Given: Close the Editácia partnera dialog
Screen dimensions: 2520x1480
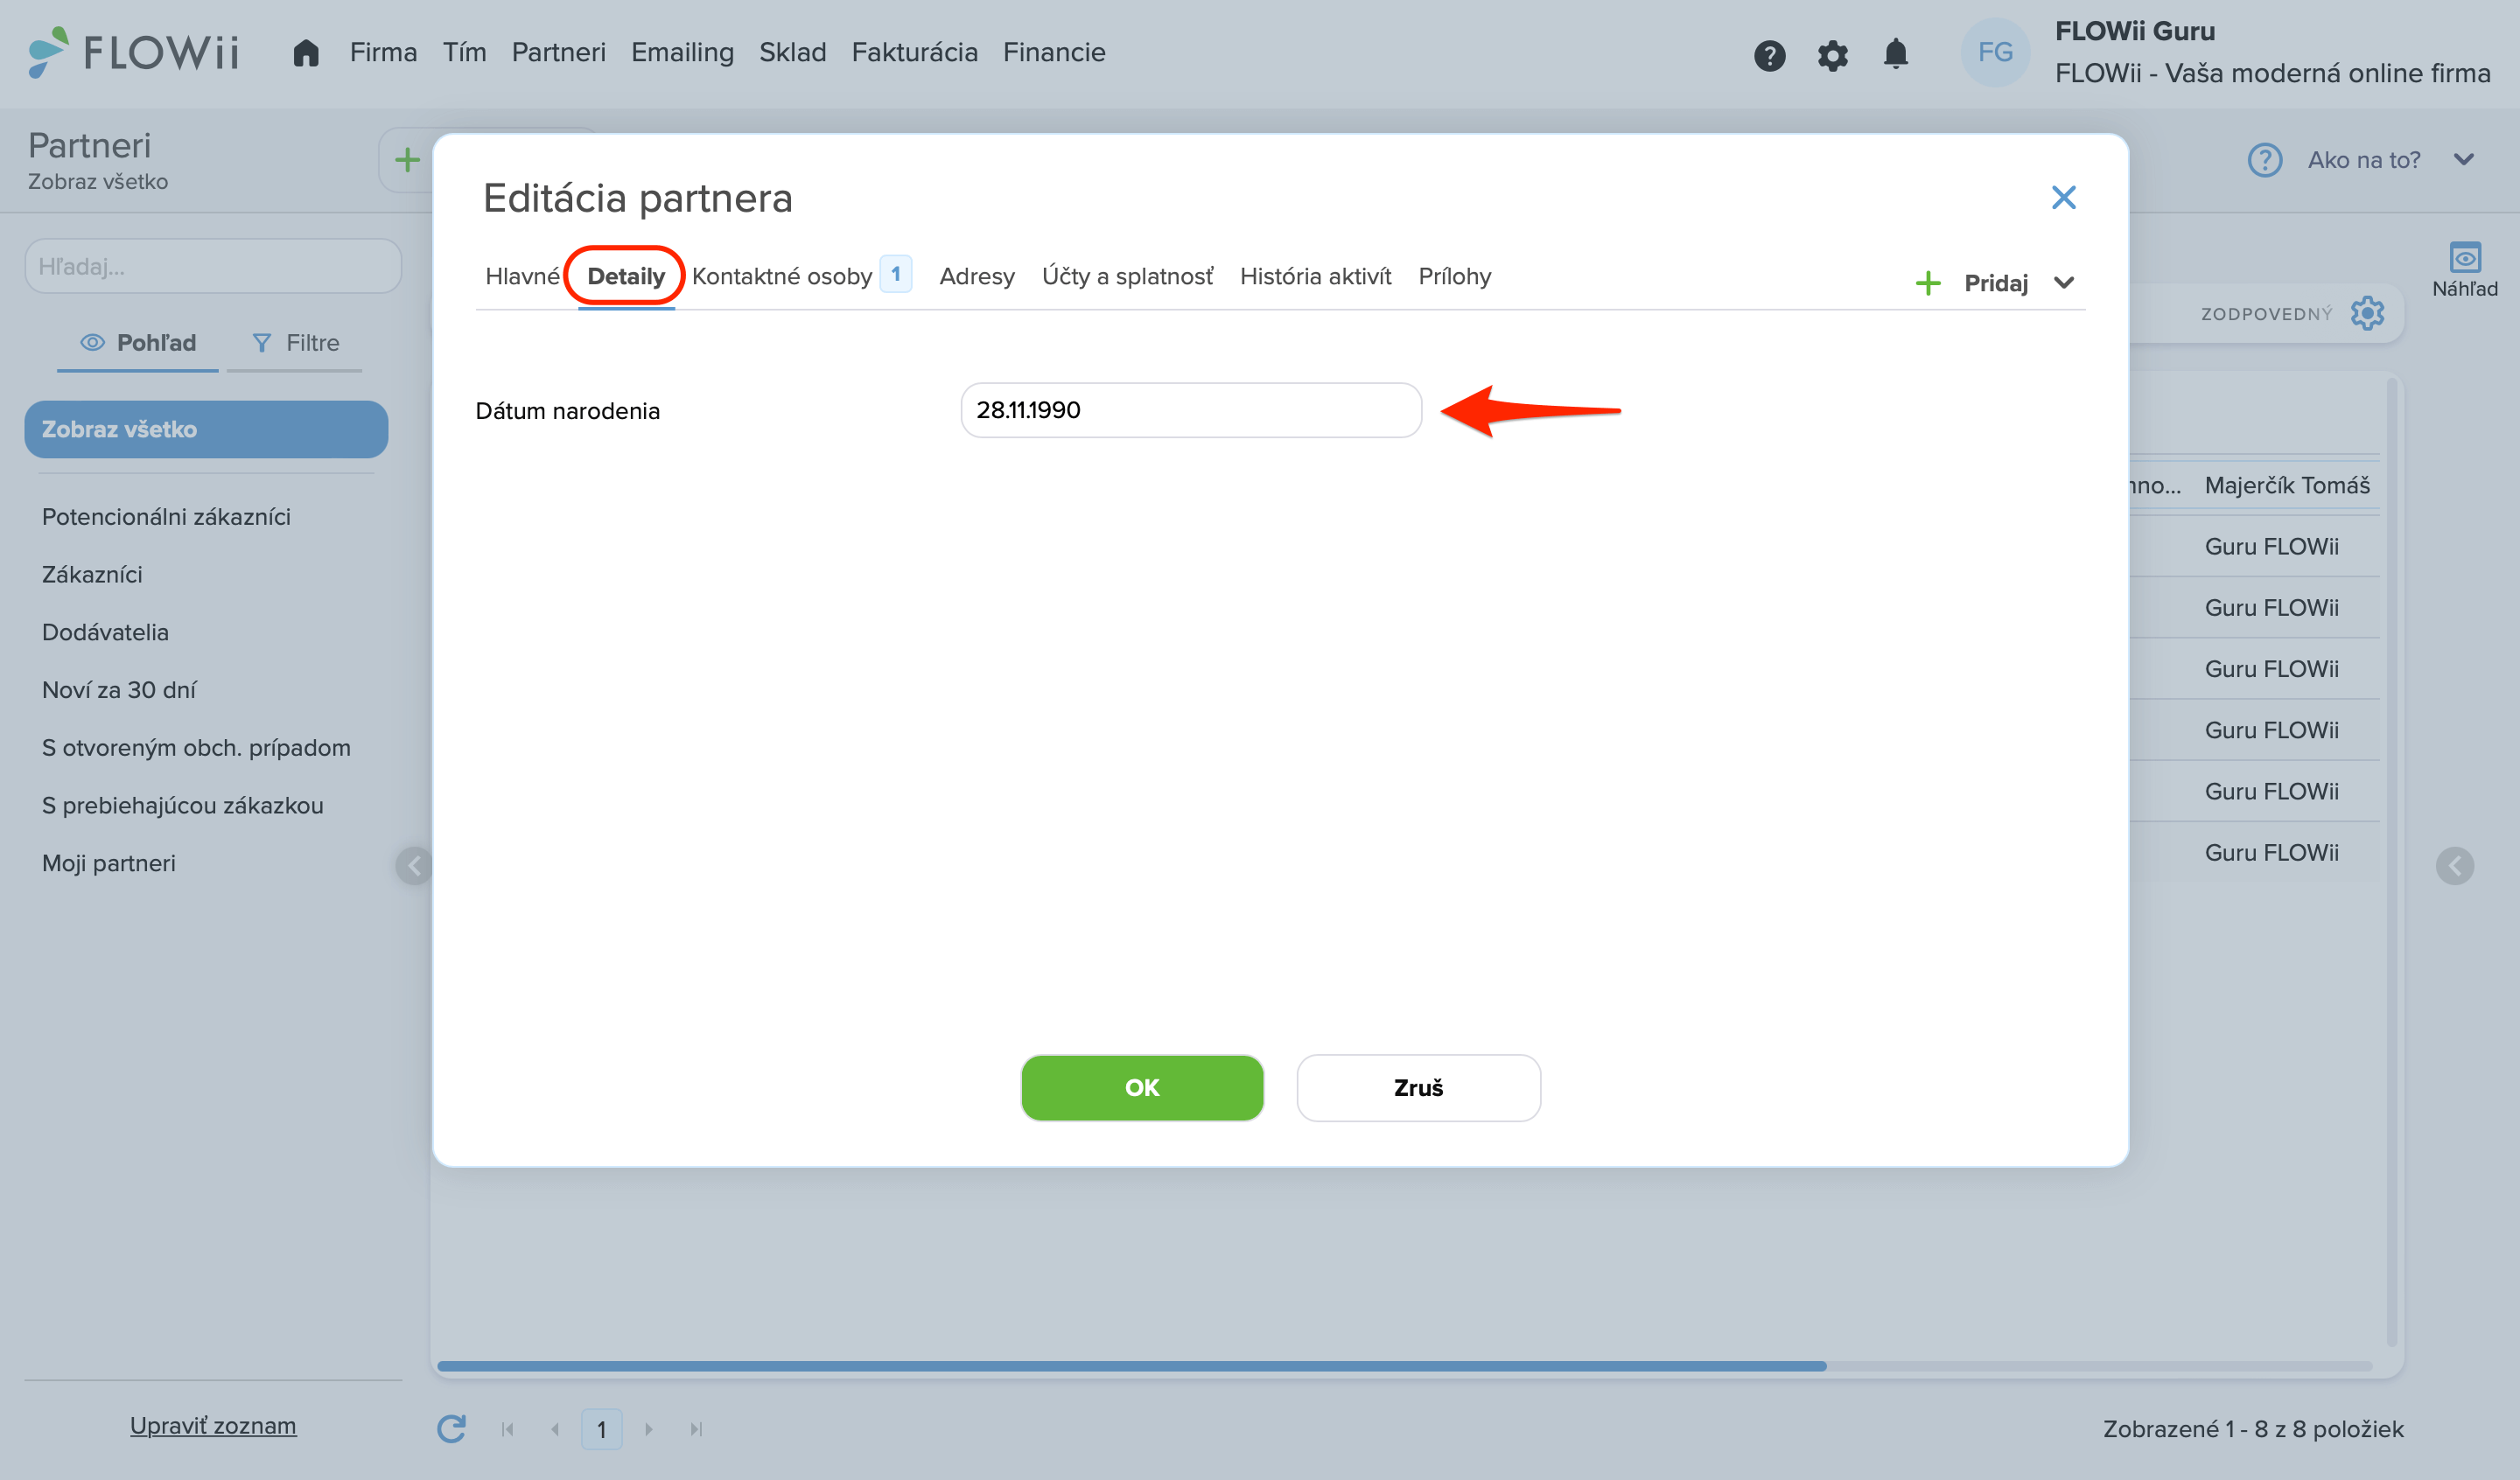Looking at the screenshot, I should click(x=2063, y=197).
